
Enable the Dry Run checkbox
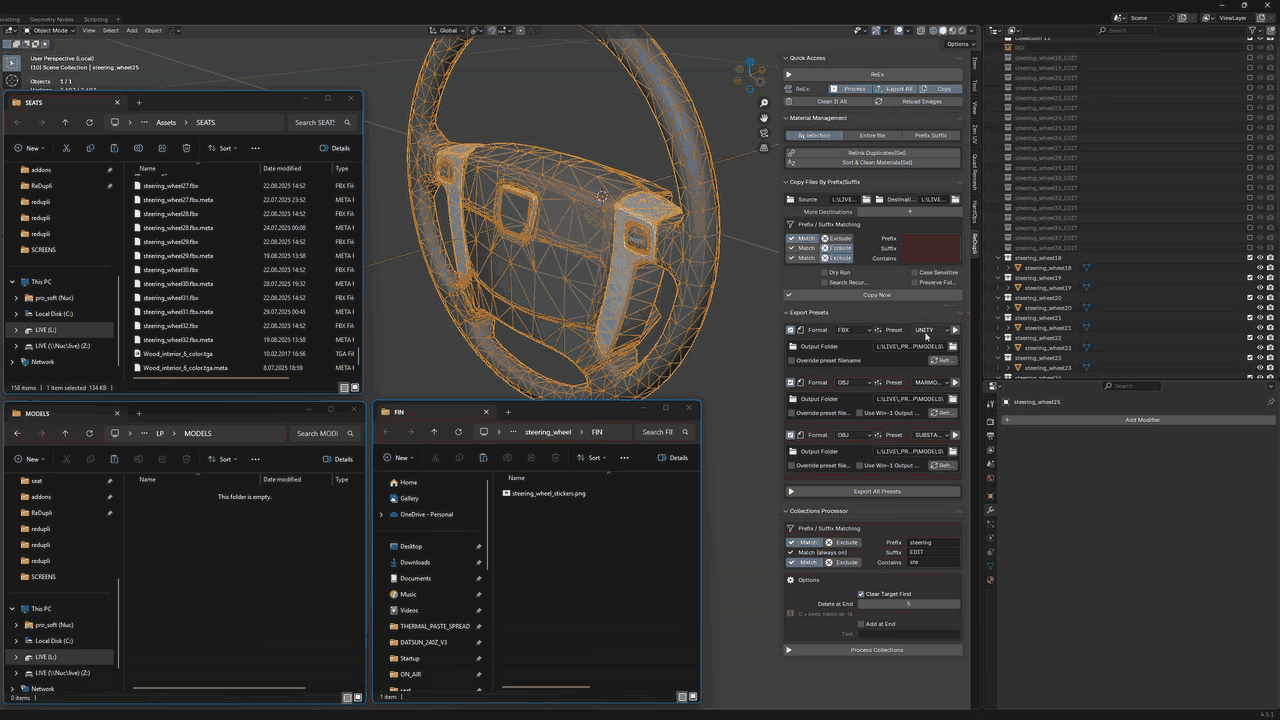(x=823, y=272)
